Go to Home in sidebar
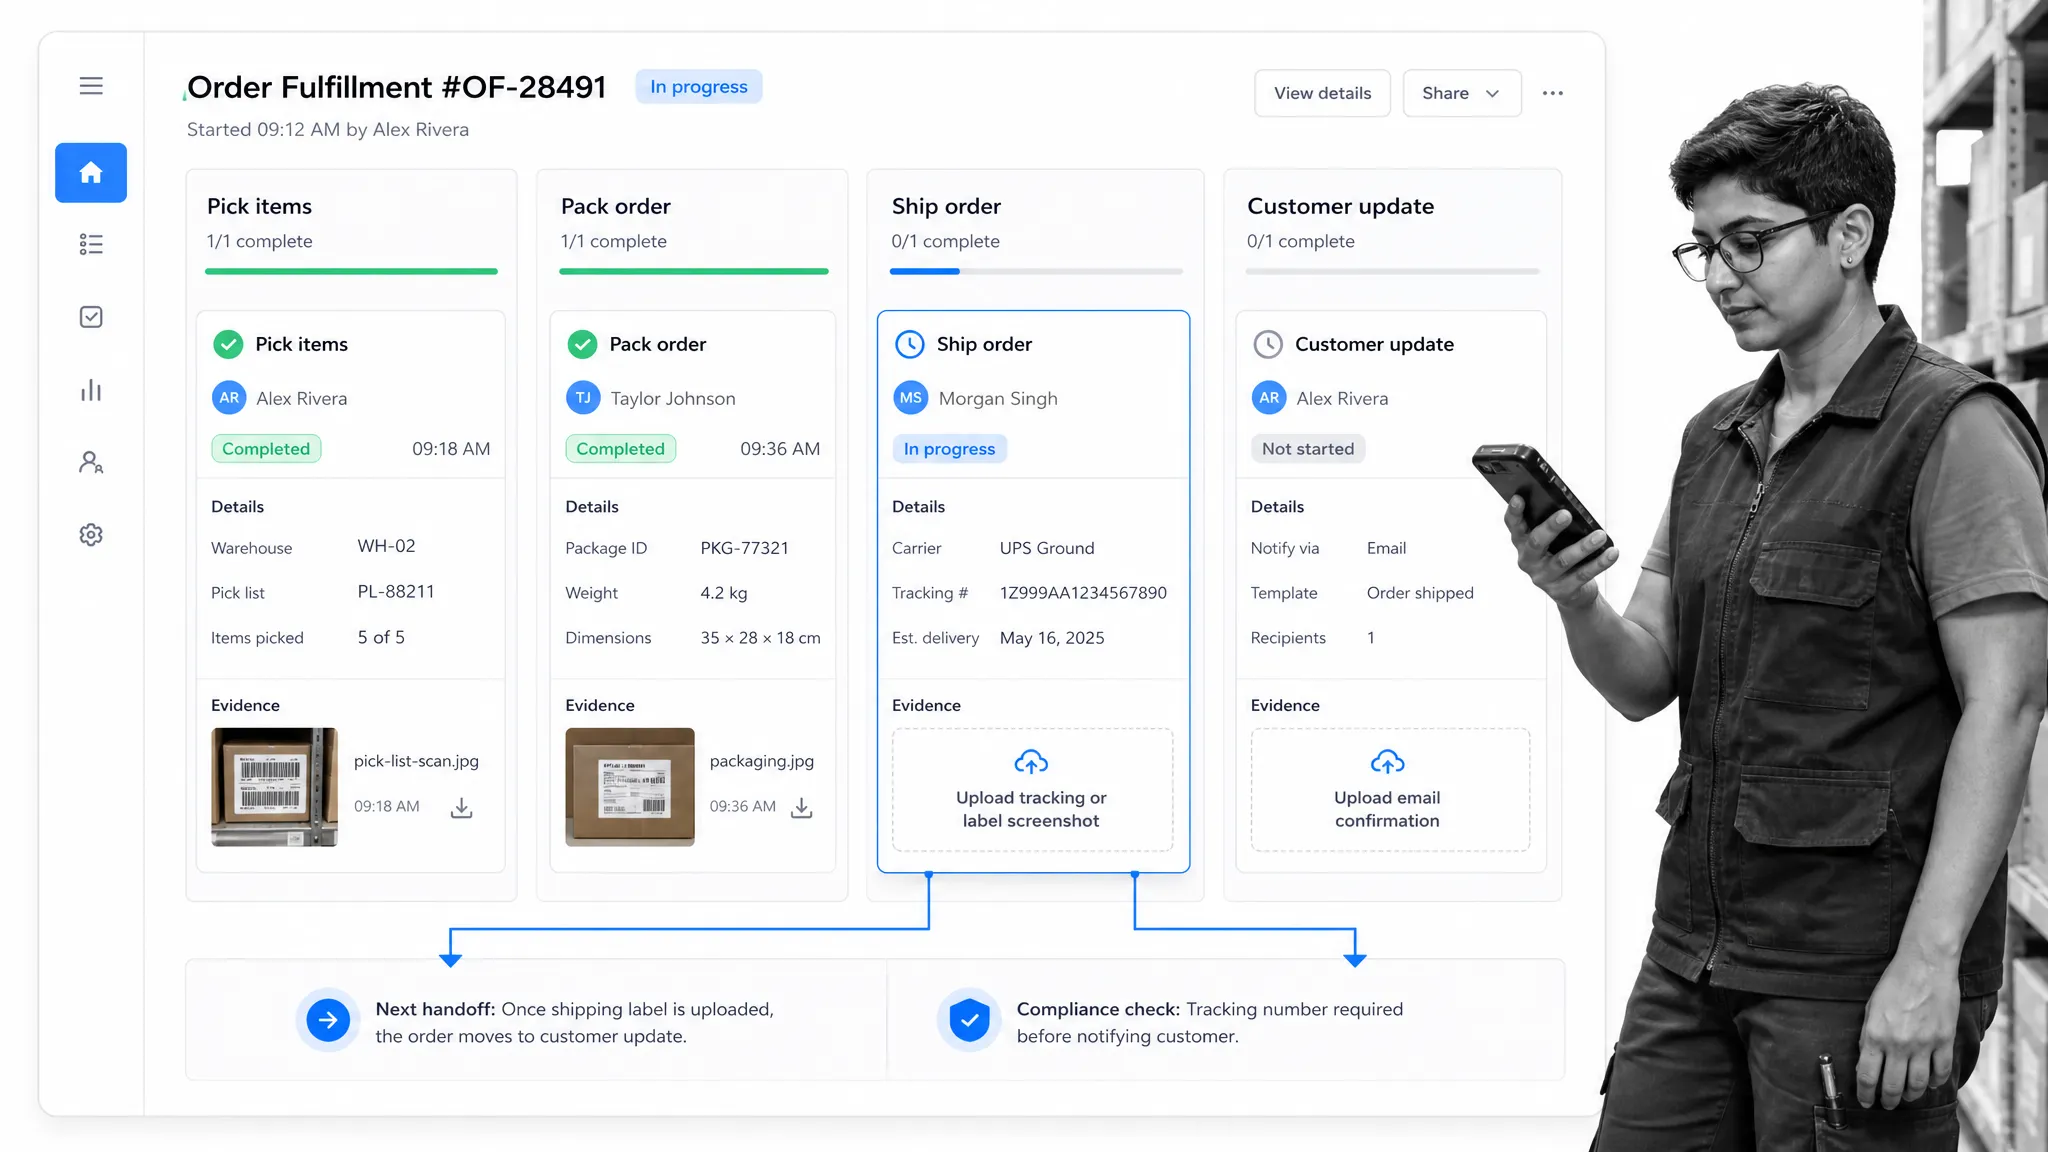 [91, 173]
